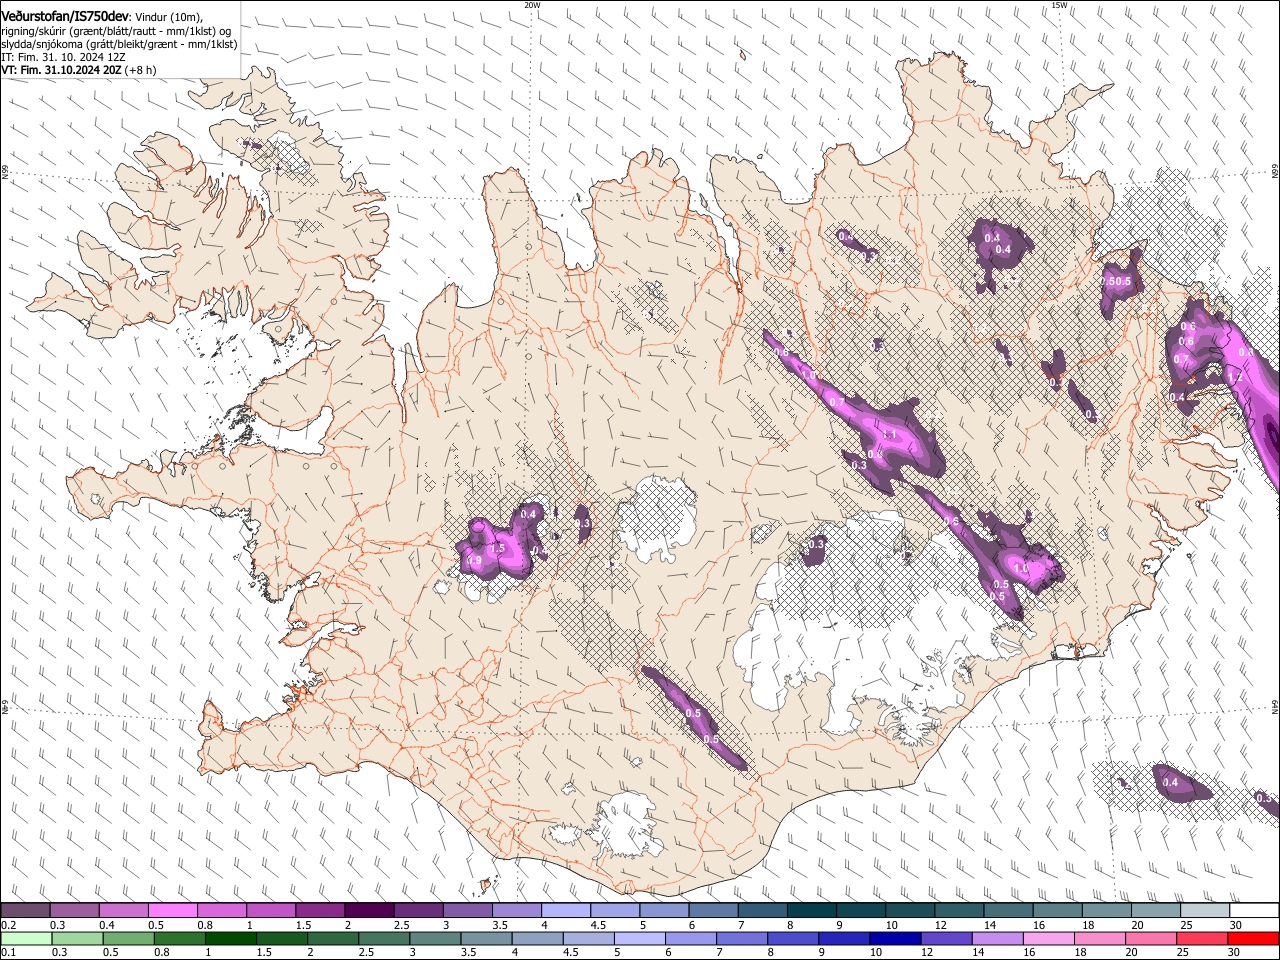
Task: Click the darkest purple 2–2.5 snow legend swatch
Action: pos(369,911)
